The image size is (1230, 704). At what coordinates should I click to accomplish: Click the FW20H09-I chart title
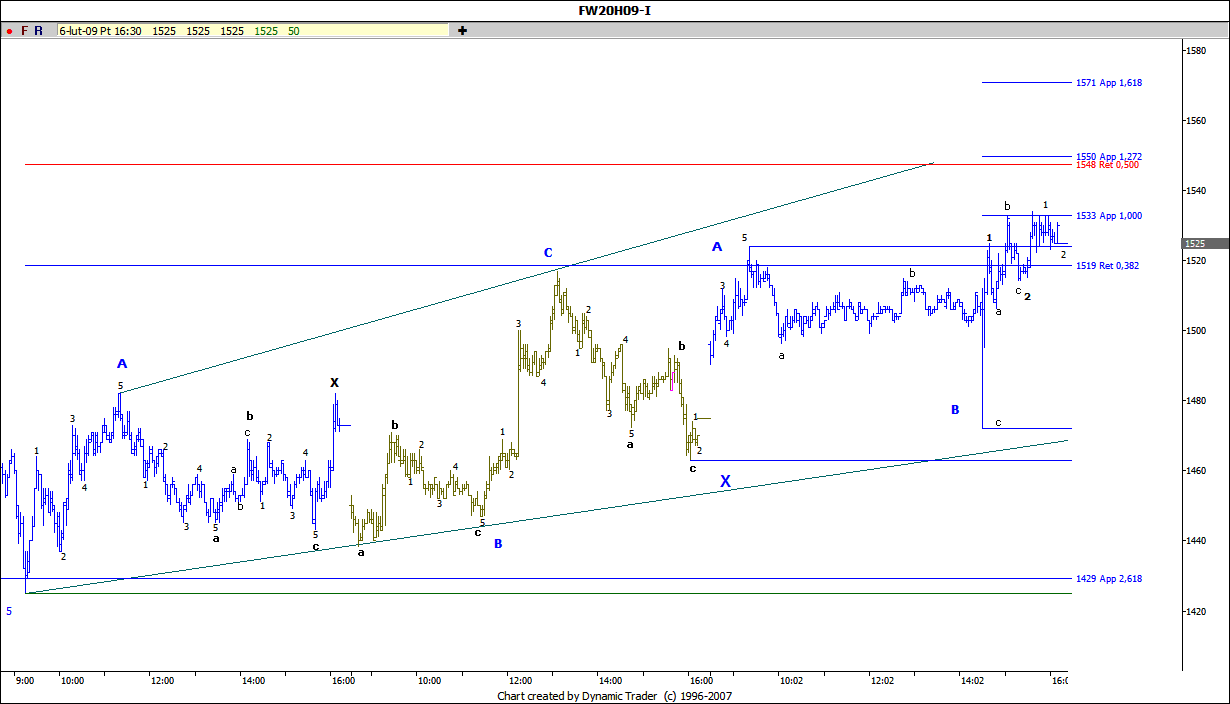click(615, 11)
